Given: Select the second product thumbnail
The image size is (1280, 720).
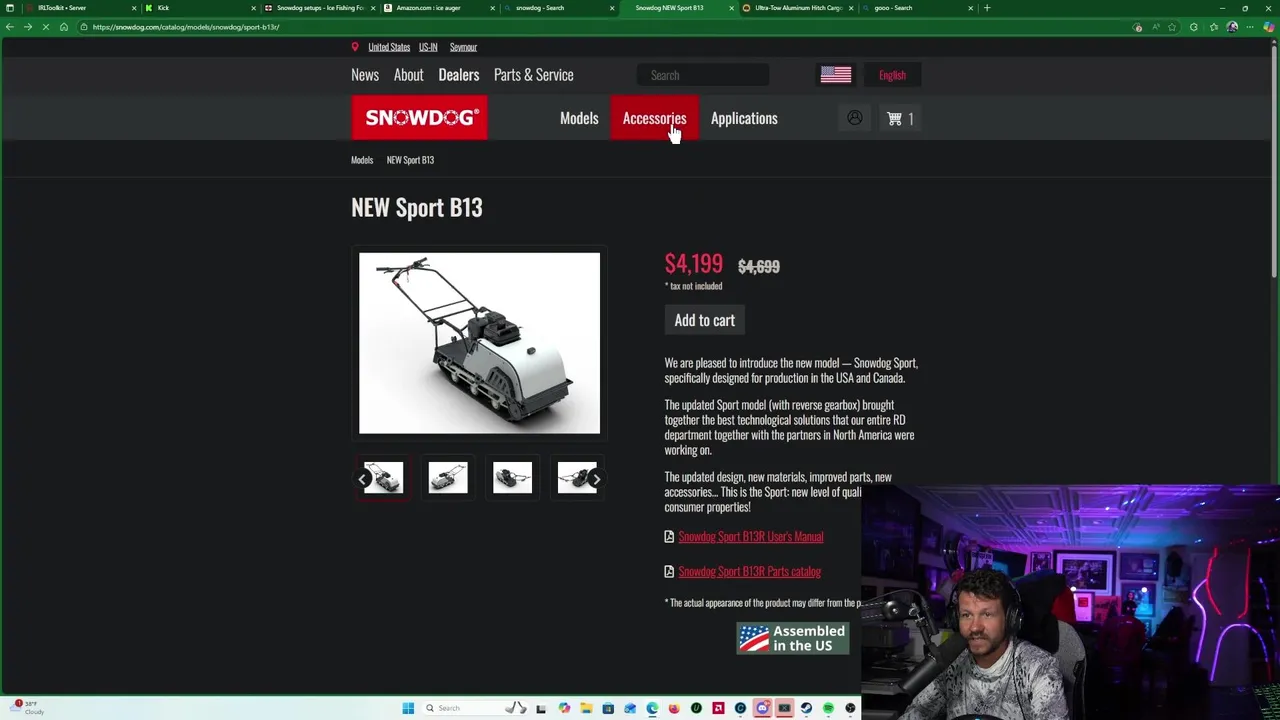Looking at the screenshot, I should 448,478.
